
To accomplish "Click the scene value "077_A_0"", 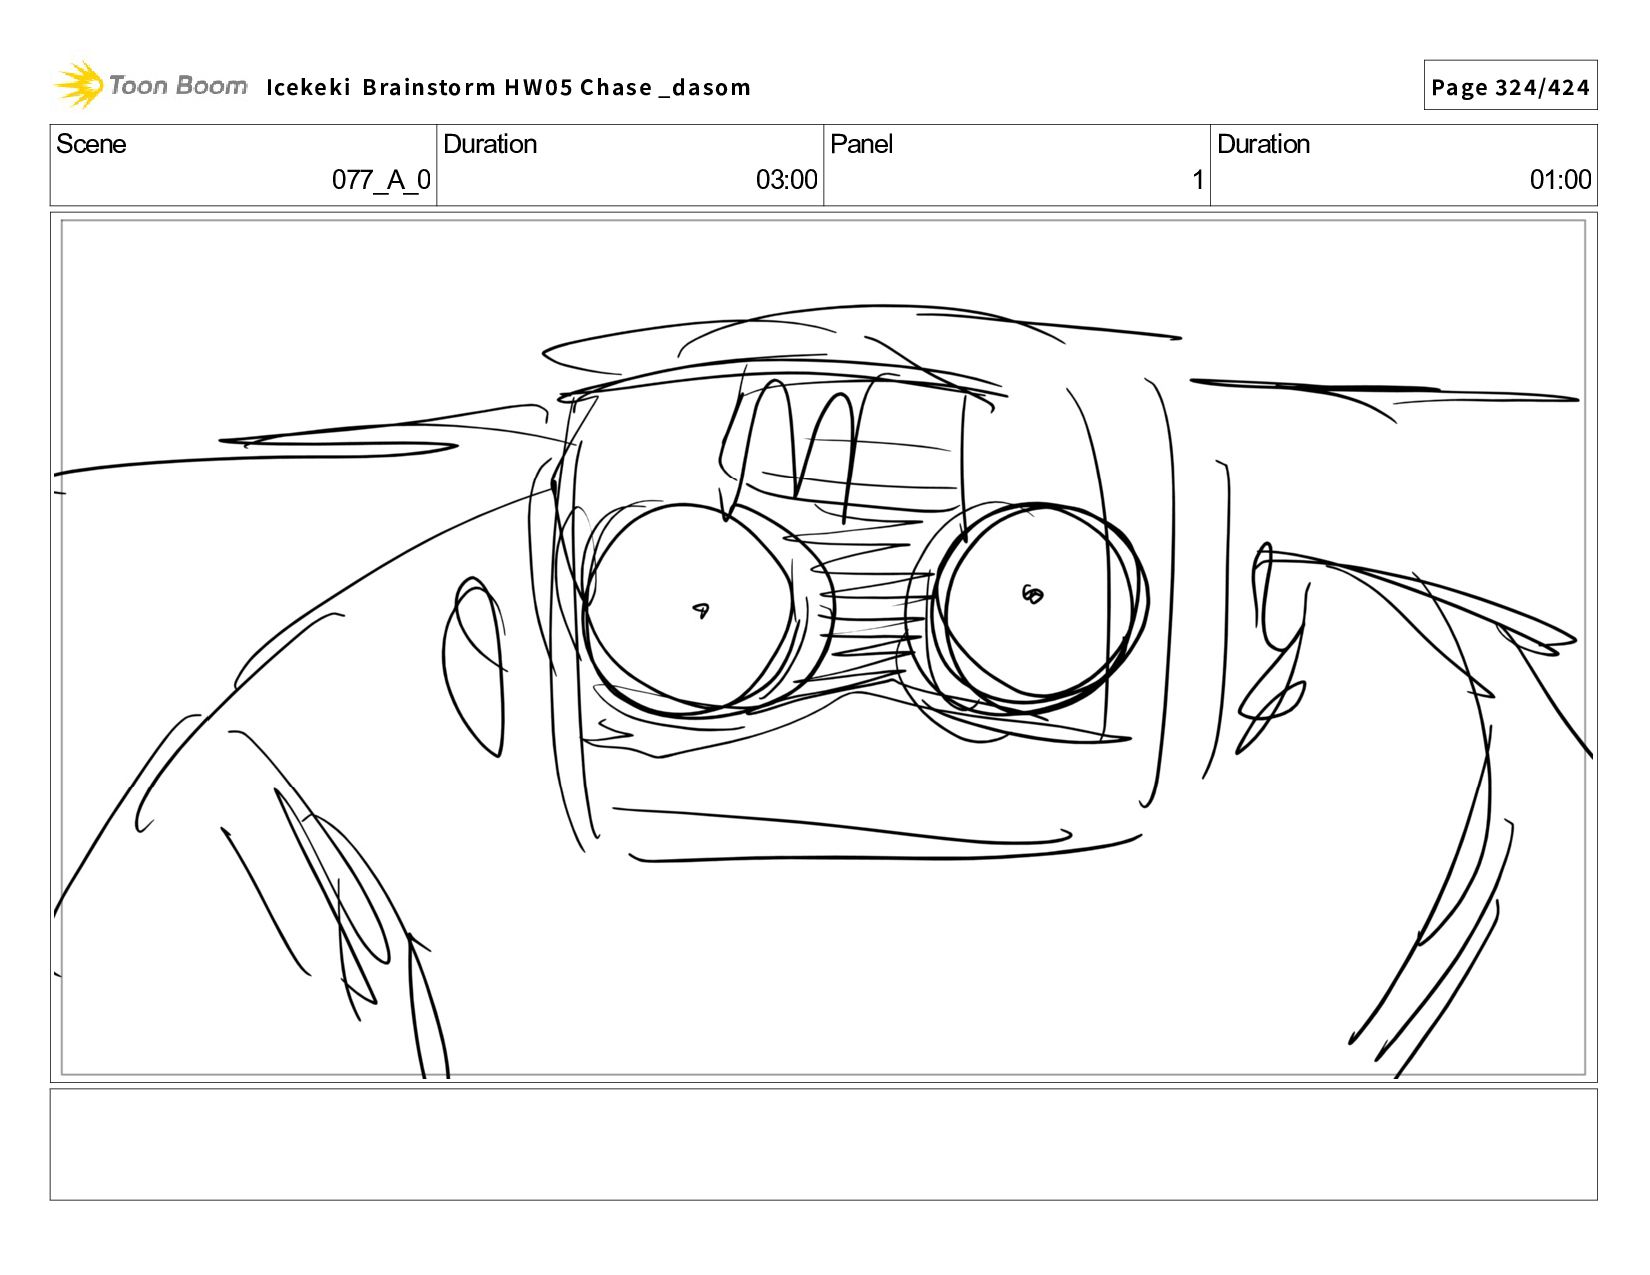I will (381, 180).
